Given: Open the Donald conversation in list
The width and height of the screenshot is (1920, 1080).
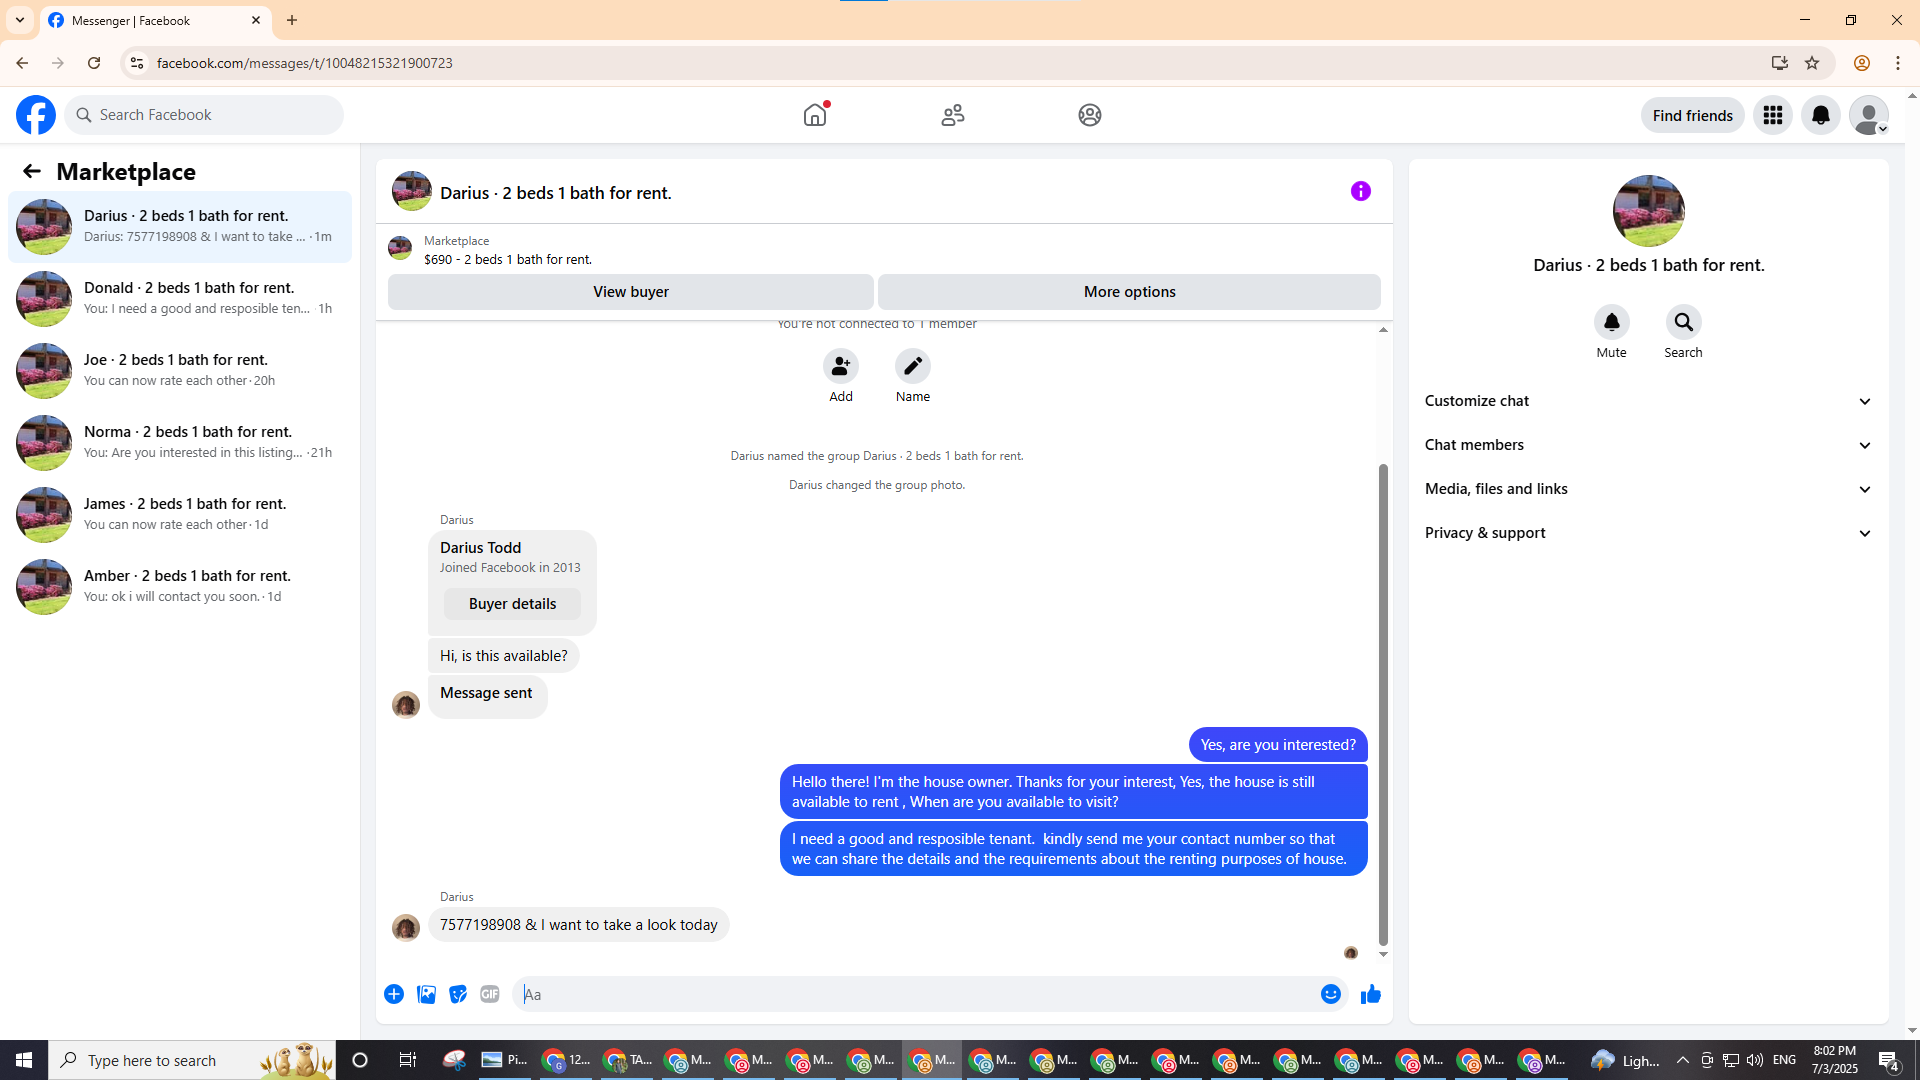Looking at the screenshot, I should pyautogui.click(x=180, y=298).
